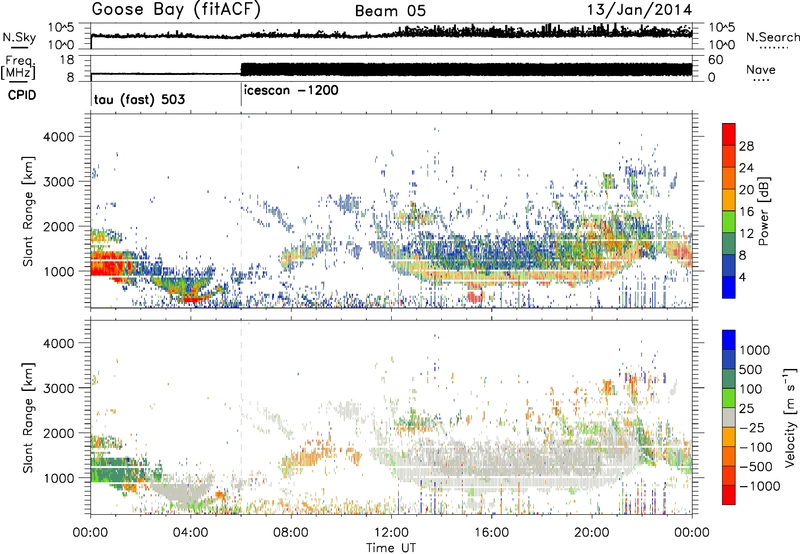The image size is (800, 554).
Task: Click Slant Range label of power panel
Action: tap(28, 211)
